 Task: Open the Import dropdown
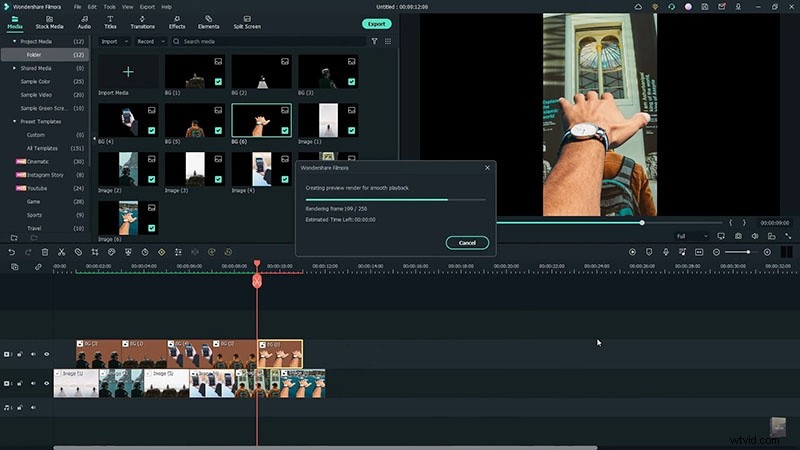pos(114,41)
